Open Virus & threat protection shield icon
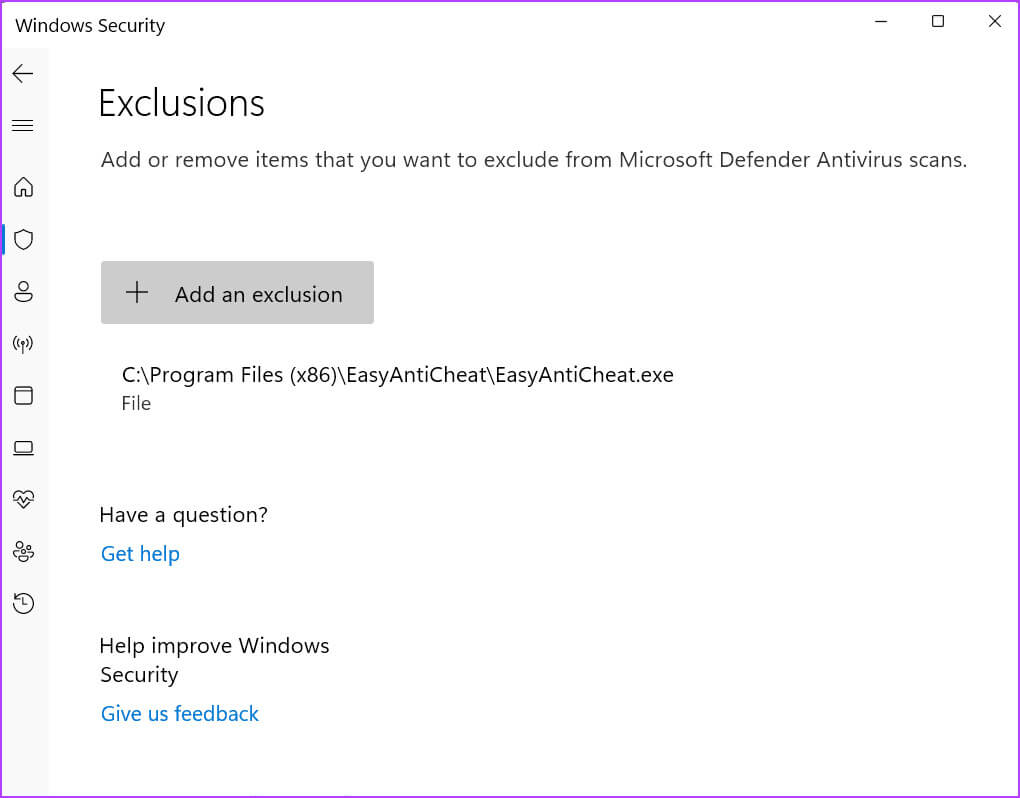Viewport: 1020px width, 798px height. click(x=23, y=239)
